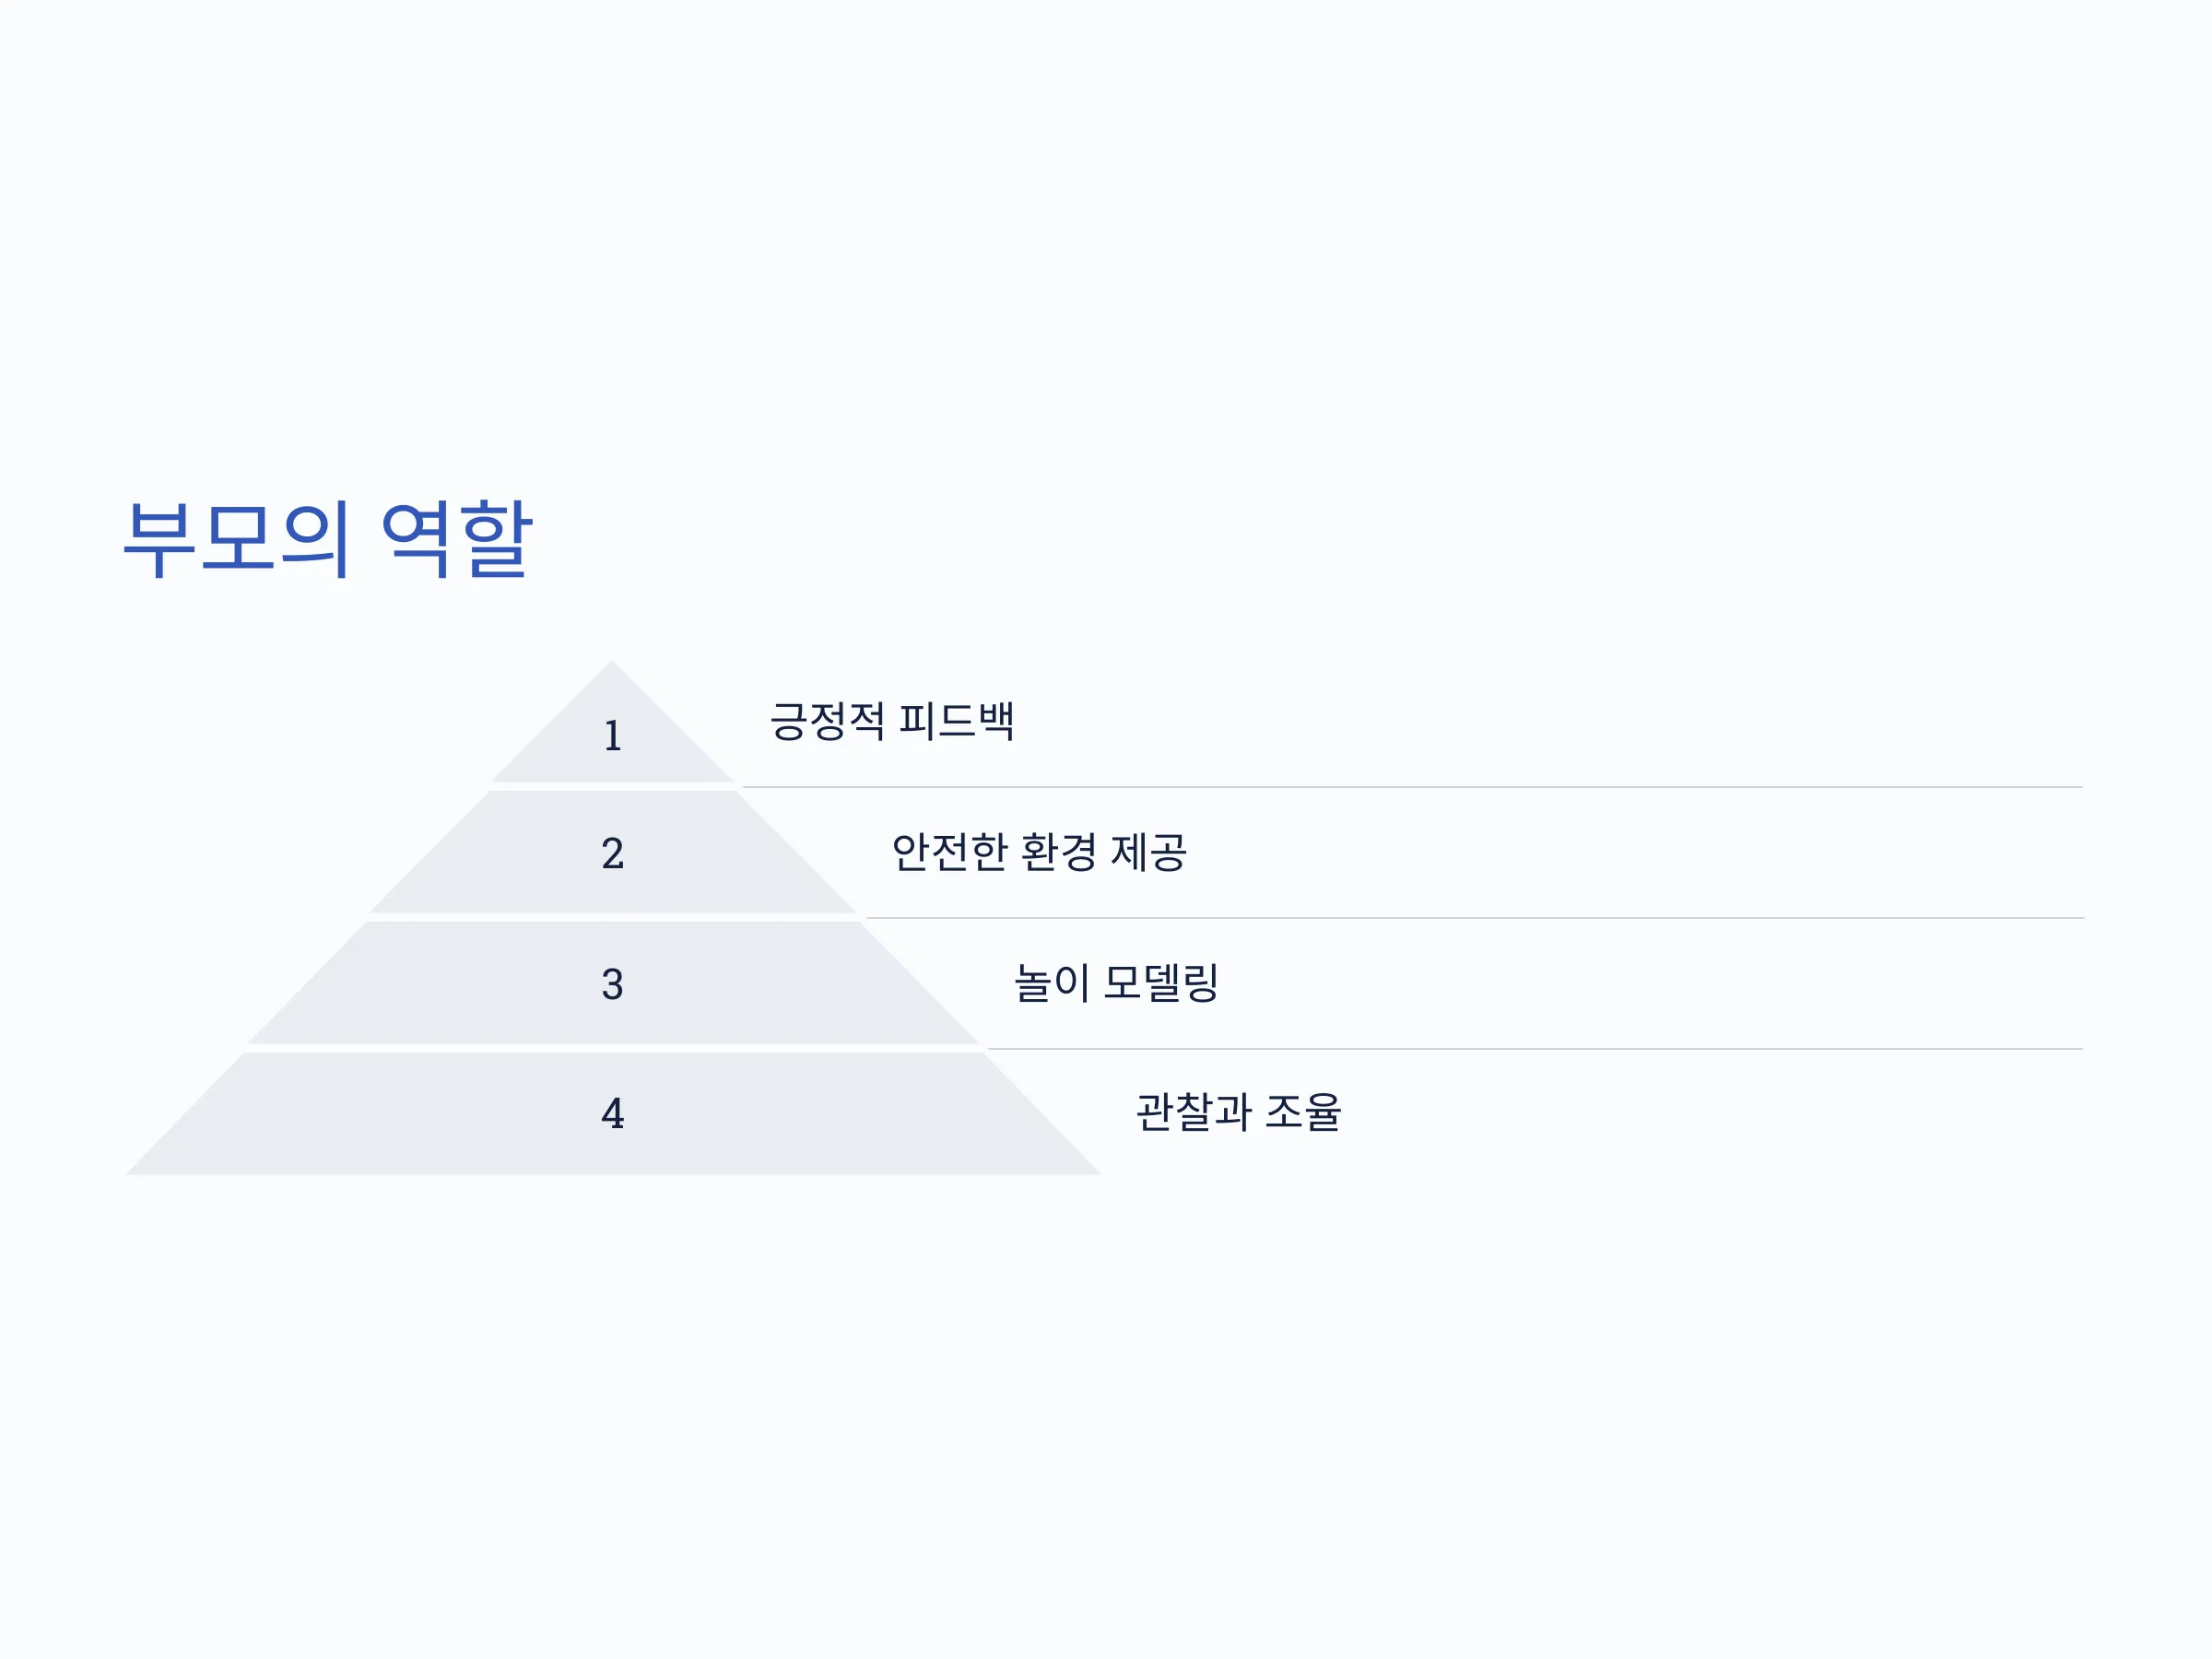Select the 긍정적 피드백 label
Viewport: 2212px width, 1659px height.
(x=892, y=721)
